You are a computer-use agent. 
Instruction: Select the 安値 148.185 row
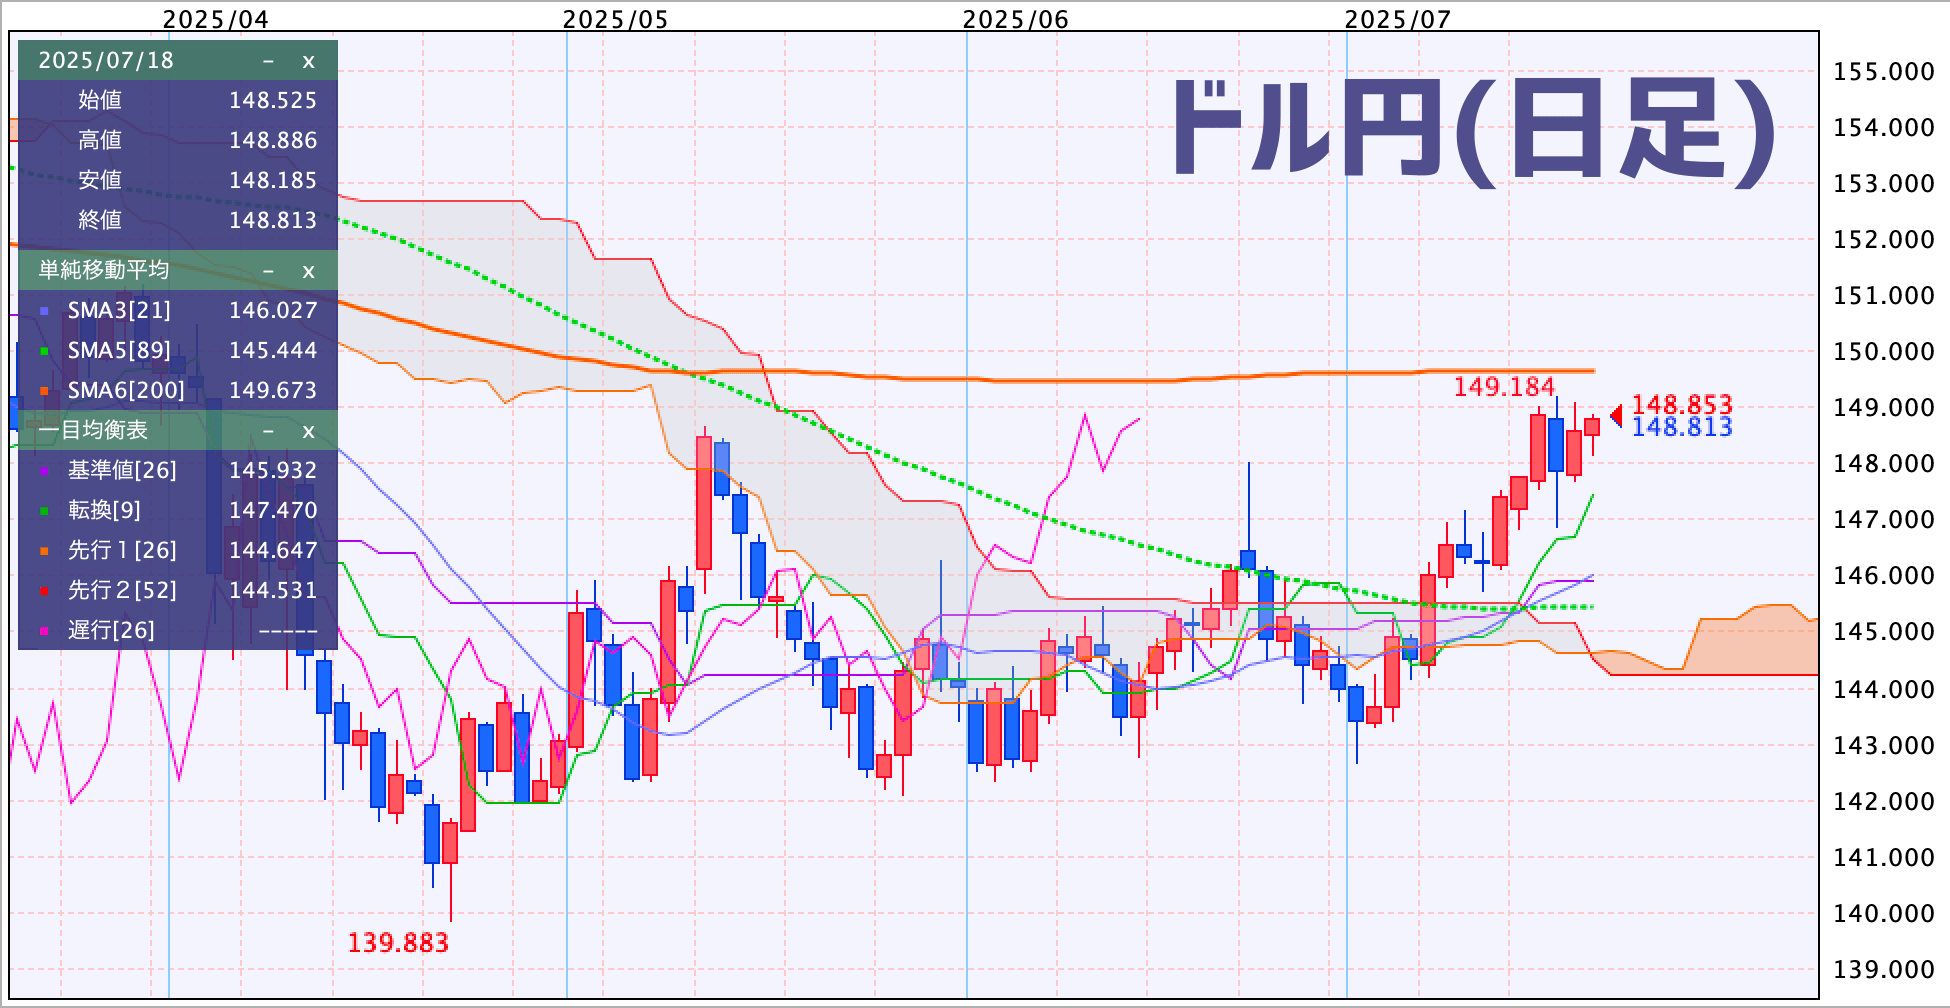(x=178, y=180)
